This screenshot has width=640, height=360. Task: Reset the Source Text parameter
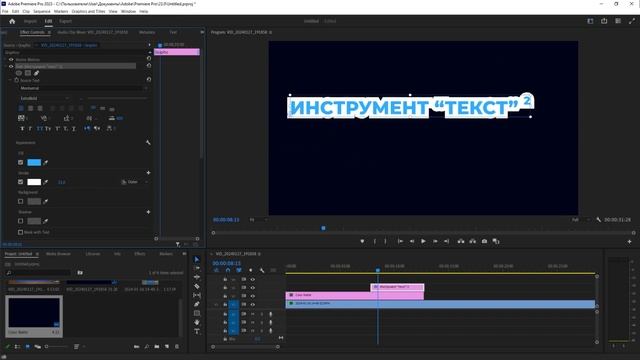coord(149,79)
